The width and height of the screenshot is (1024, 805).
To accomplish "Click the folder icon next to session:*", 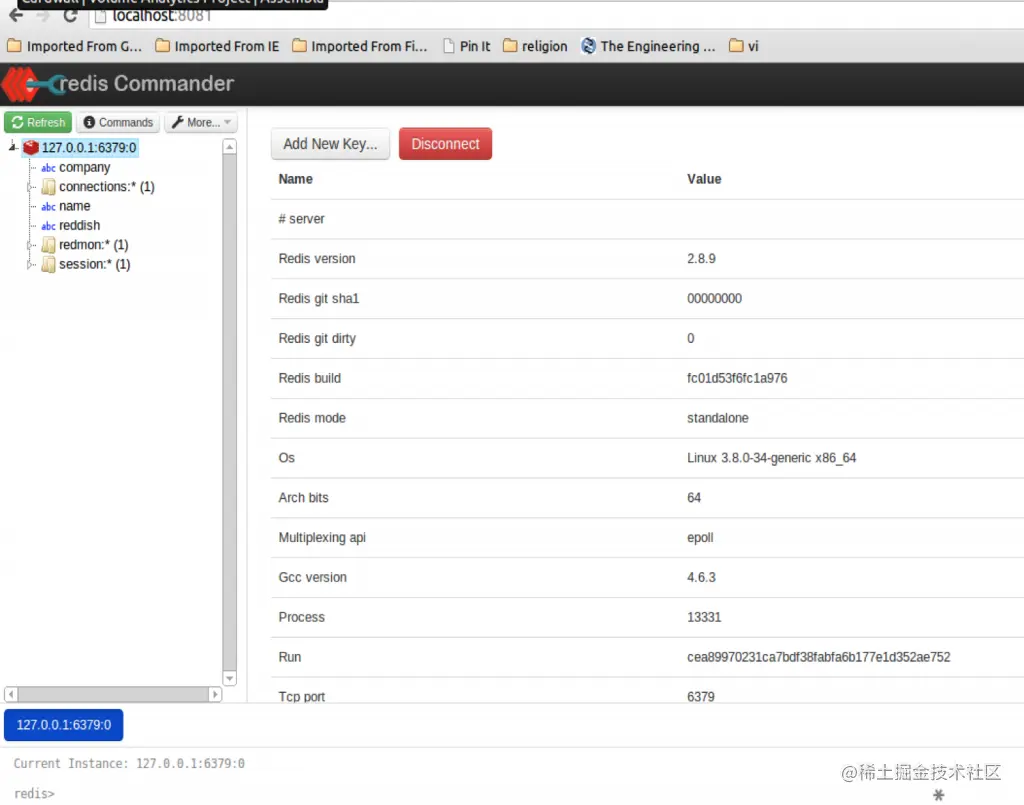I will [x=48, y=264].
